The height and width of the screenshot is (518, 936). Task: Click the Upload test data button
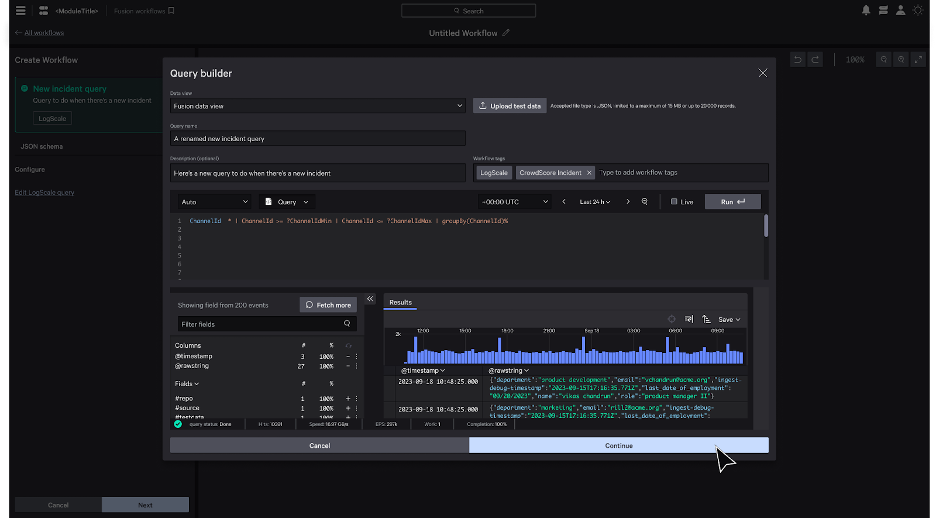click(x=510, y=105)
